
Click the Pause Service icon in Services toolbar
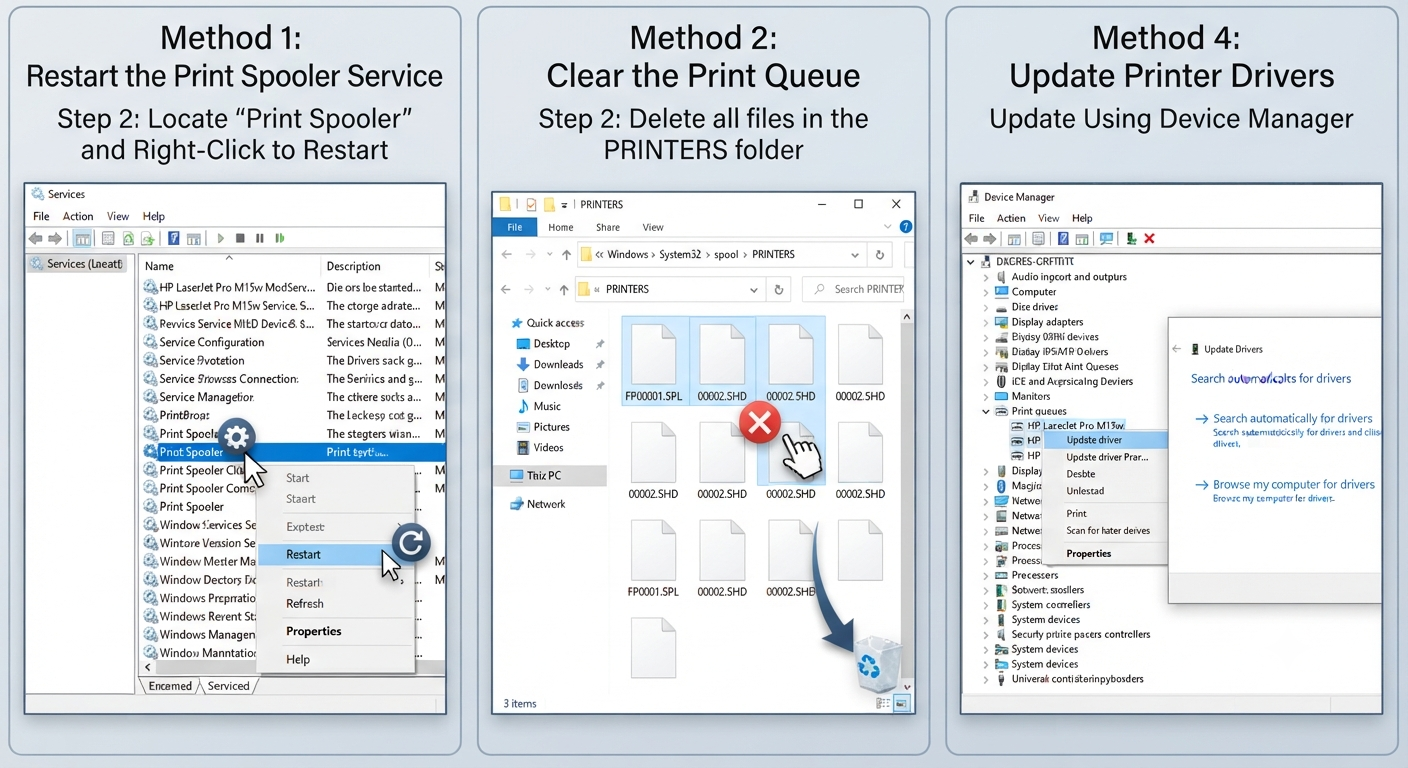click(260, 238)
